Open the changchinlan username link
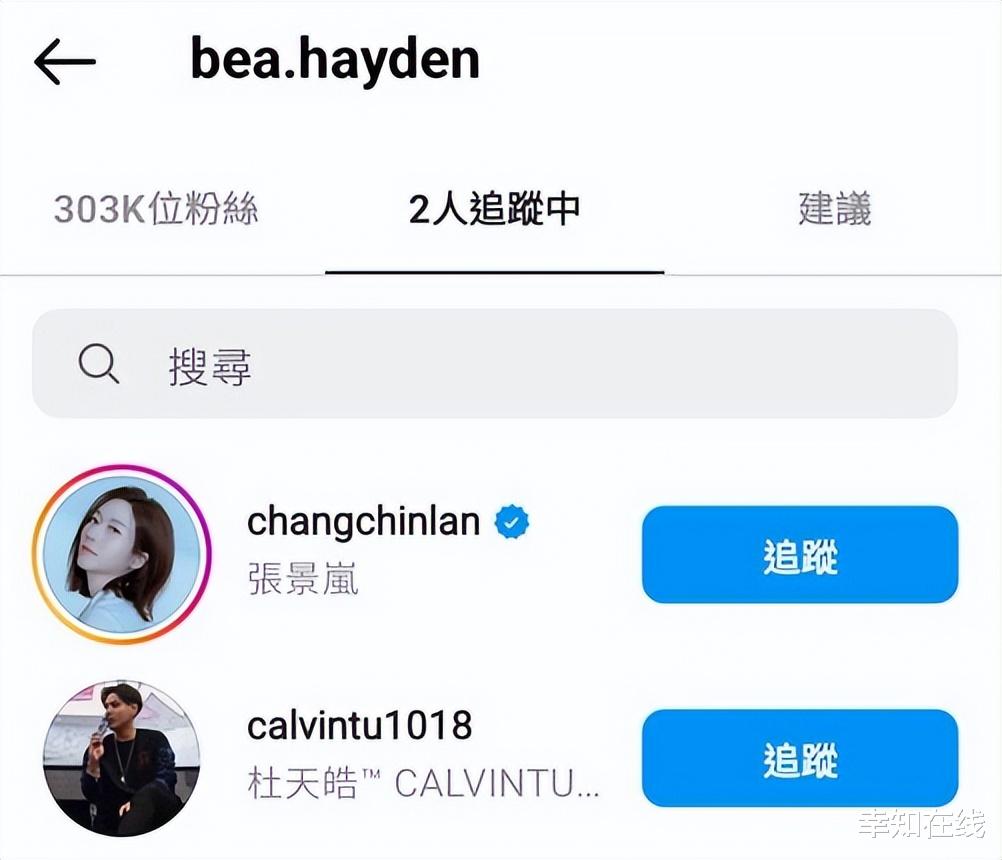This screenshot has width=1002, height=860. click(x=363, y=522)
